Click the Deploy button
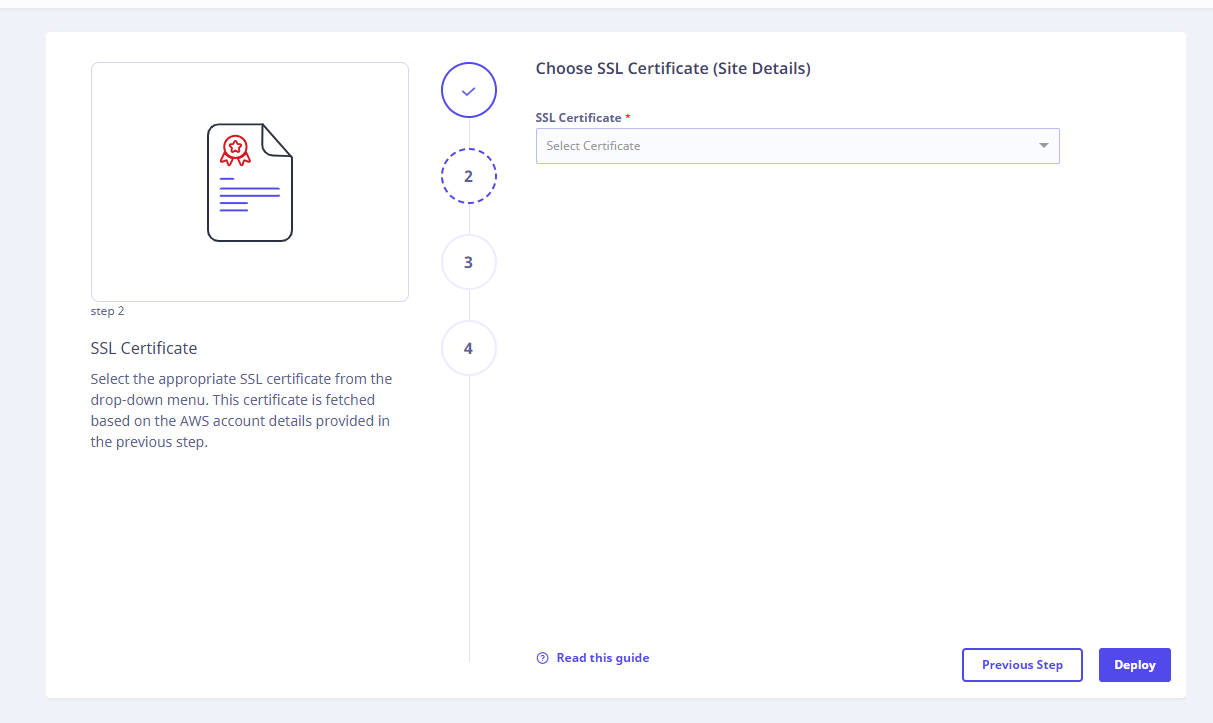Image resolution: width=1213 pixels, height=723 pixels. [x=1134, y=665]
